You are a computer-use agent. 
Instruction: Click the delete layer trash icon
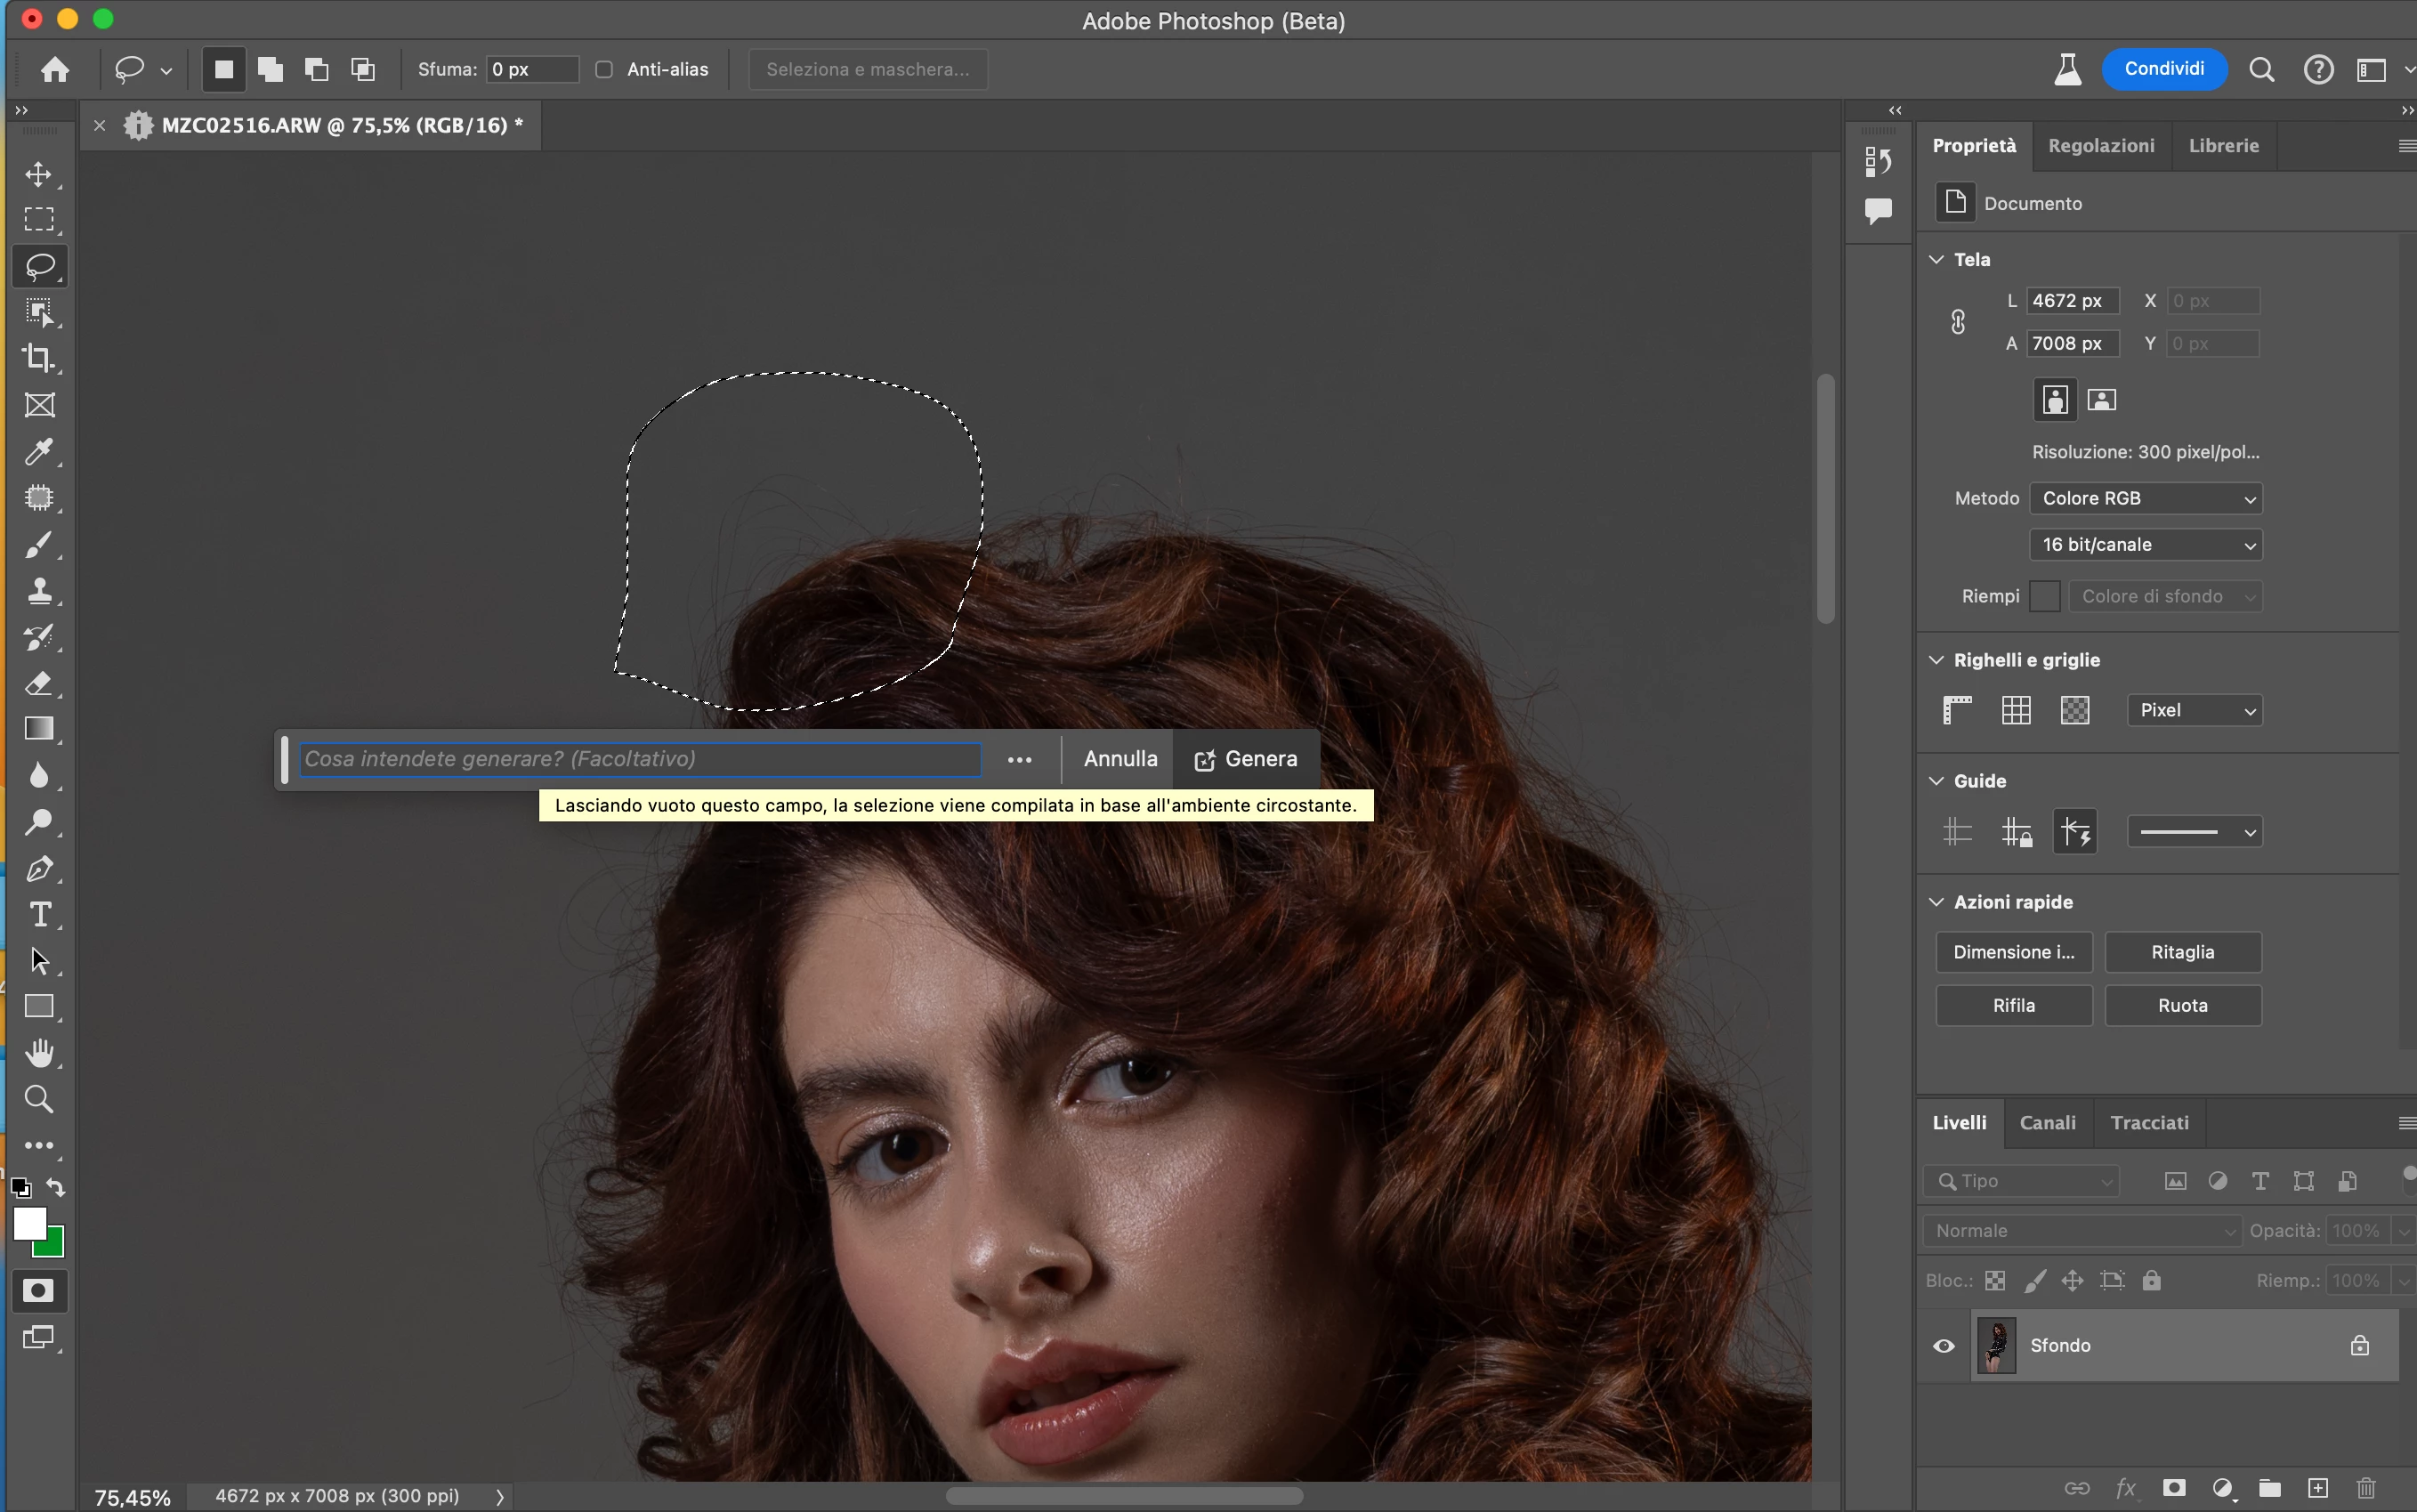pos(2366,1488)
